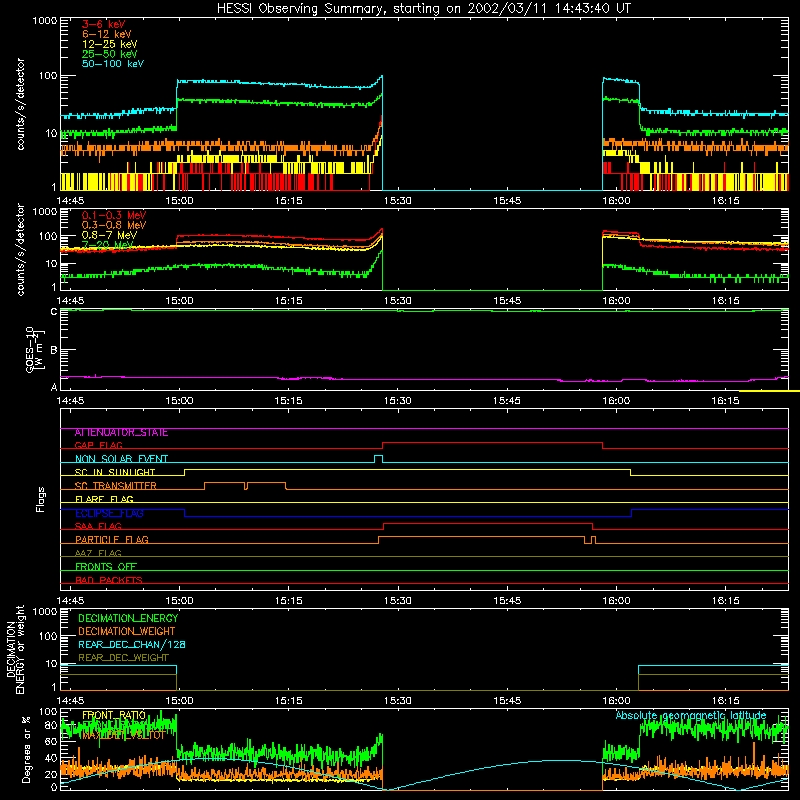Click the FRONT_RATIO legend label
The width and height of the screenshot is (800, 800).
pos(114,715)
